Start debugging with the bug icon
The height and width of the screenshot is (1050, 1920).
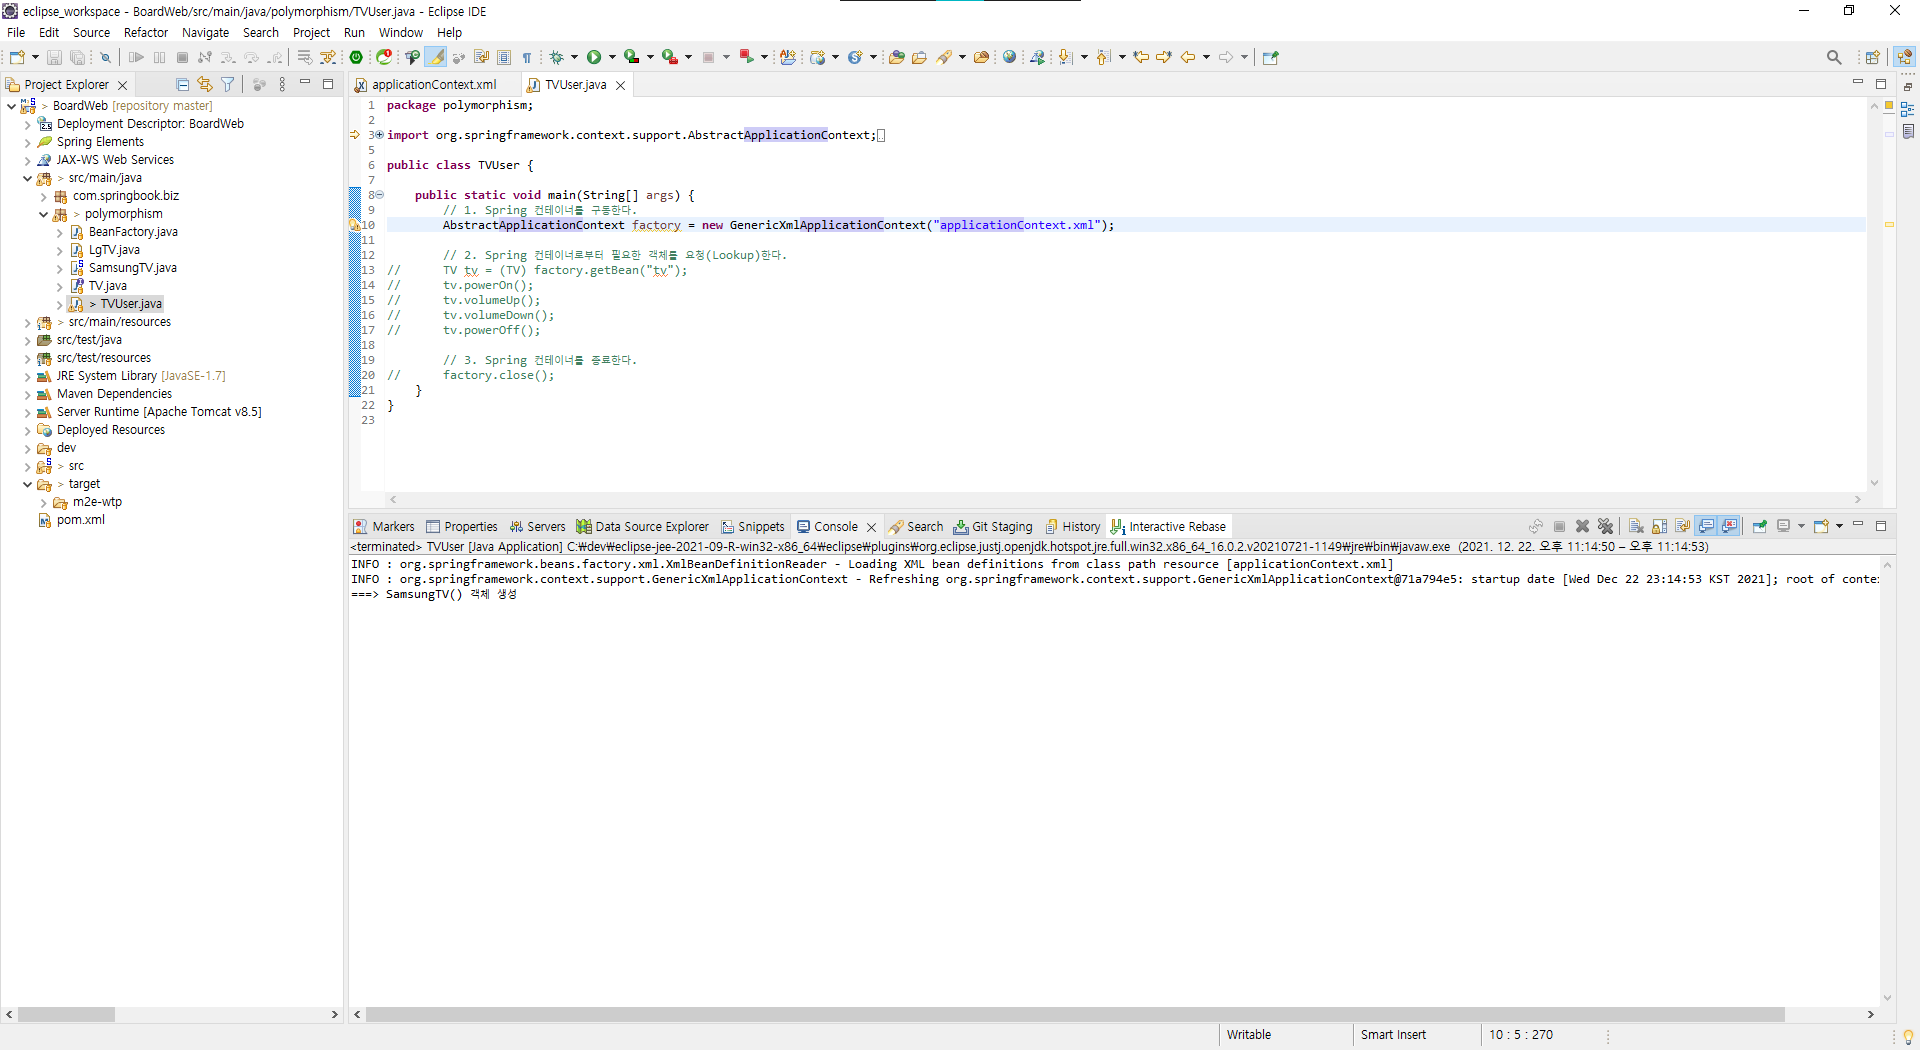pos(557,57)
